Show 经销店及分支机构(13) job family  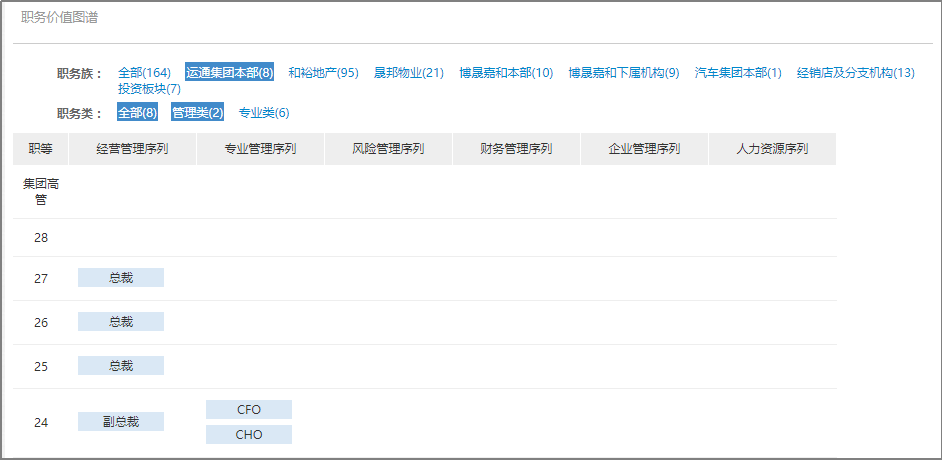coord(855,73)
